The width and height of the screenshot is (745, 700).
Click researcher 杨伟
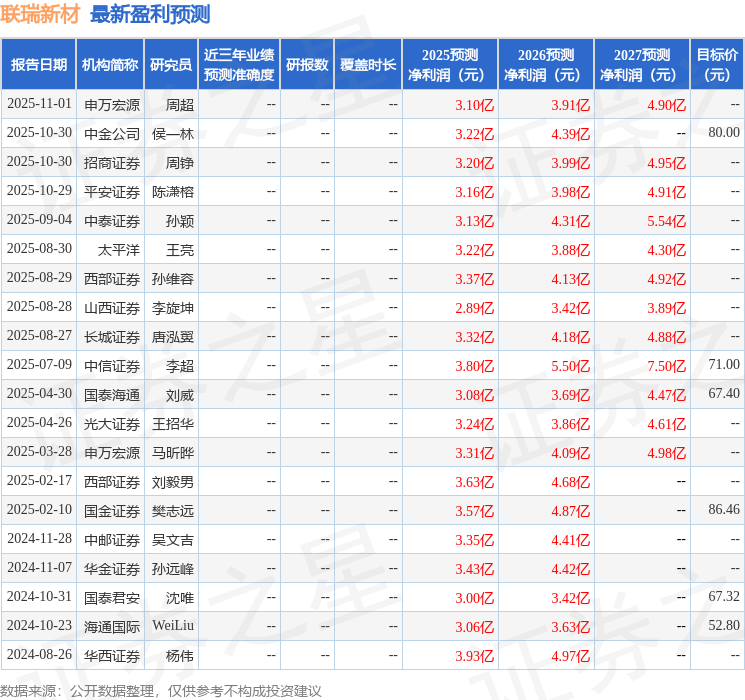coord(180,656)
